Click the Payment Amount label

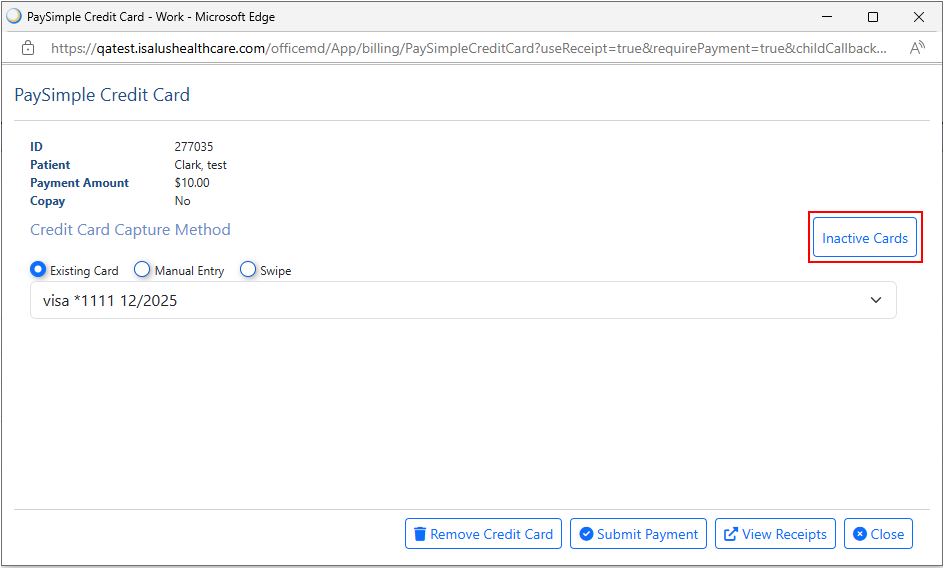click(80, 183)
